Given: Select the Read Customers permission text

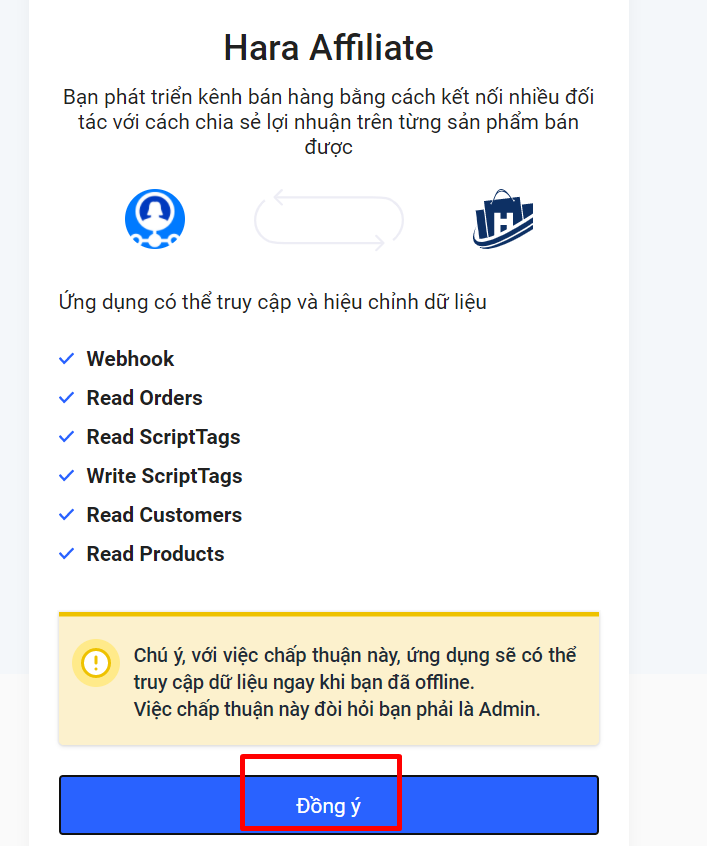Looking at the screenshot, I should point(165,515).
